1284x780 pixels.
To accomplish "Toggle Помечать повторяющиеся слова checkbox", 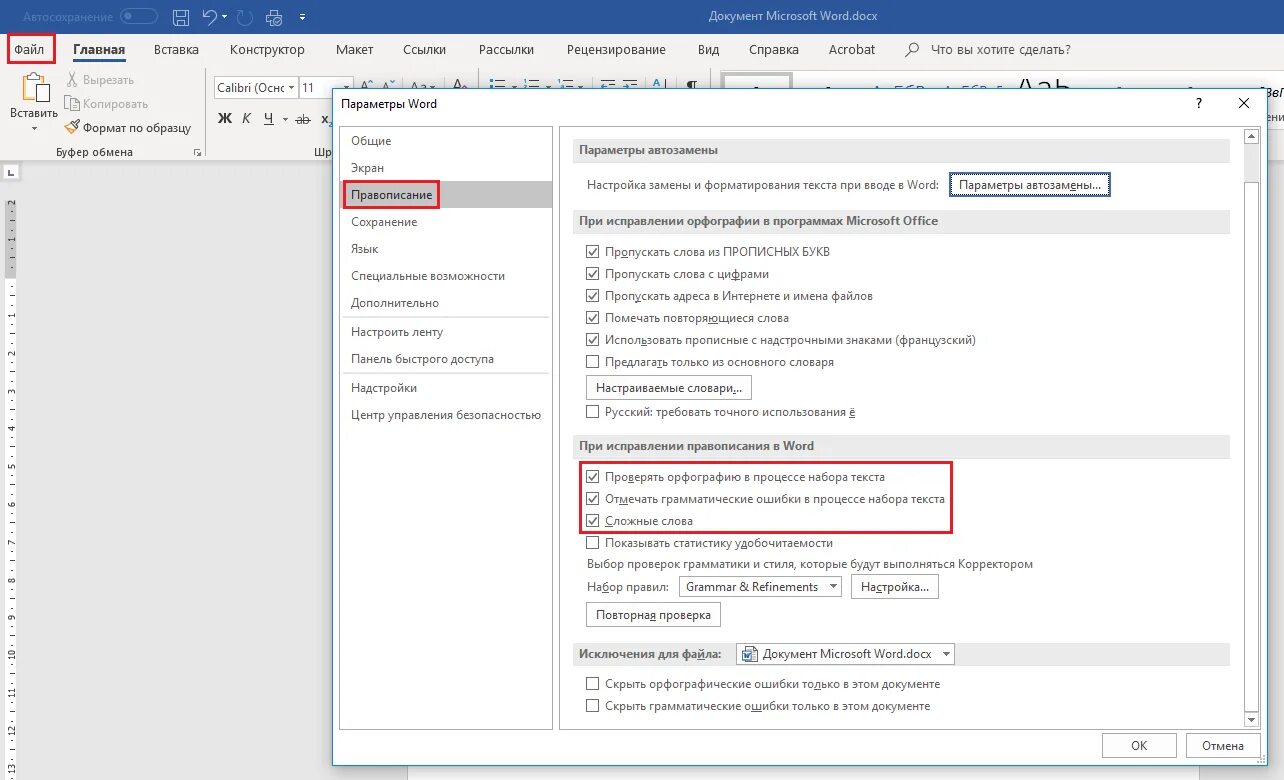I will [x=593, y=318].
